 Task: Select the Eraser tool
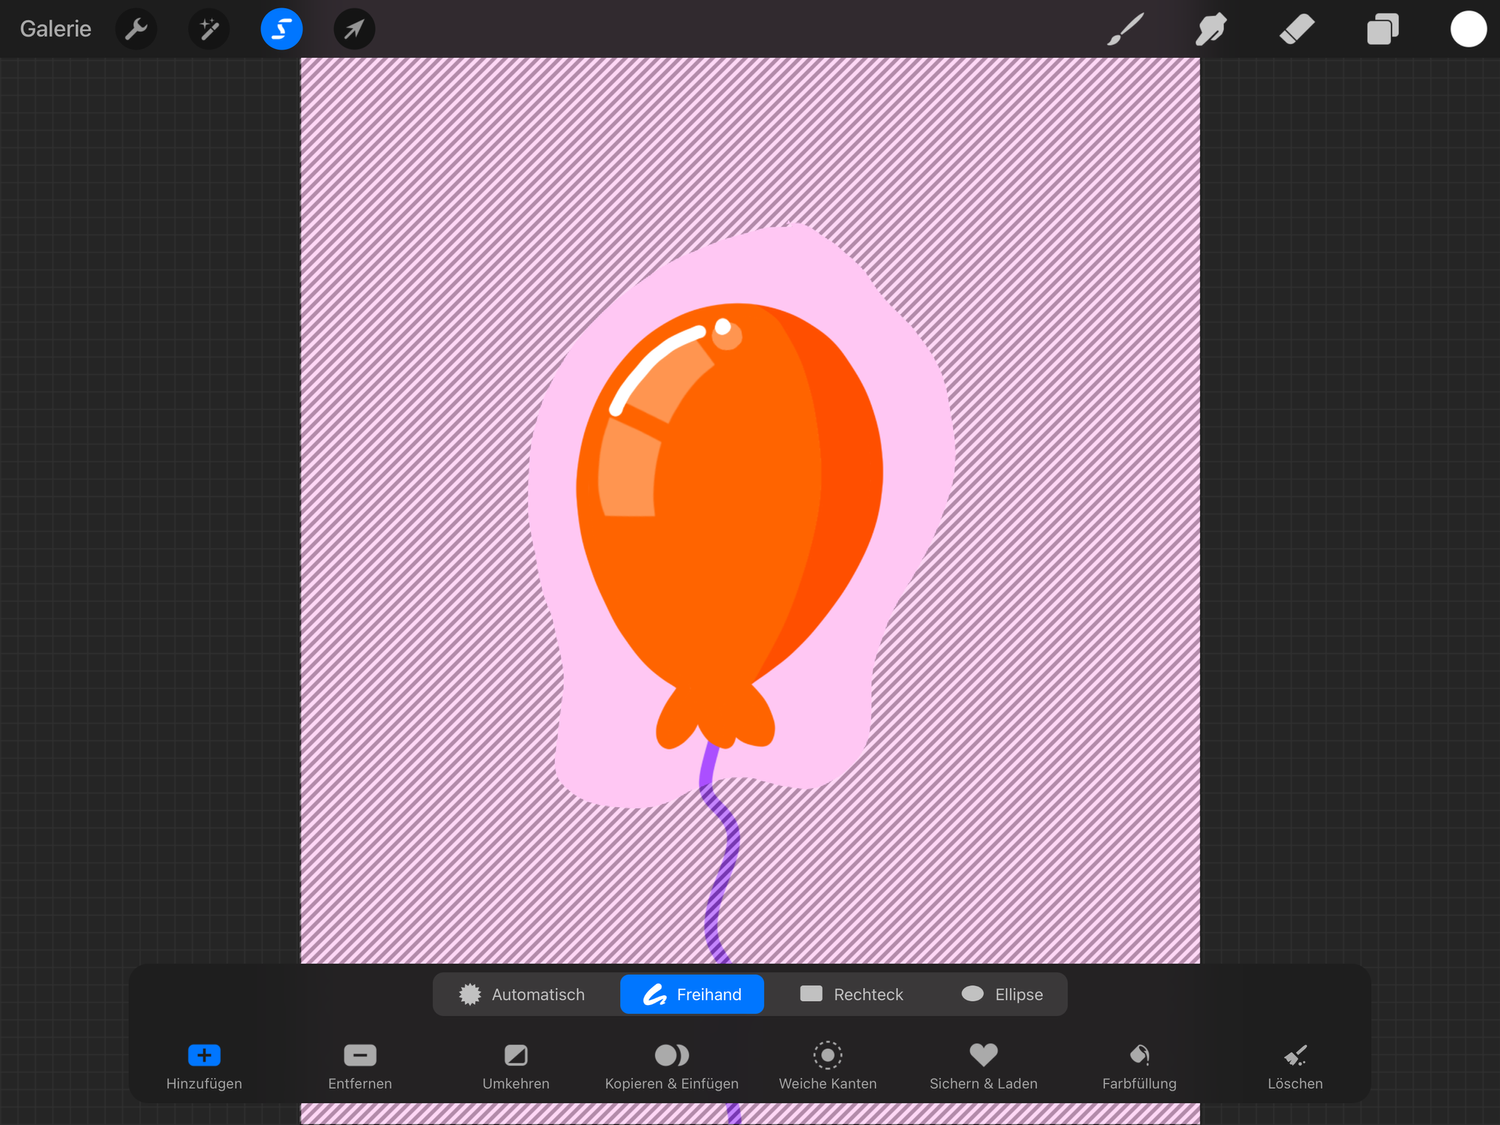[1296, 29]
